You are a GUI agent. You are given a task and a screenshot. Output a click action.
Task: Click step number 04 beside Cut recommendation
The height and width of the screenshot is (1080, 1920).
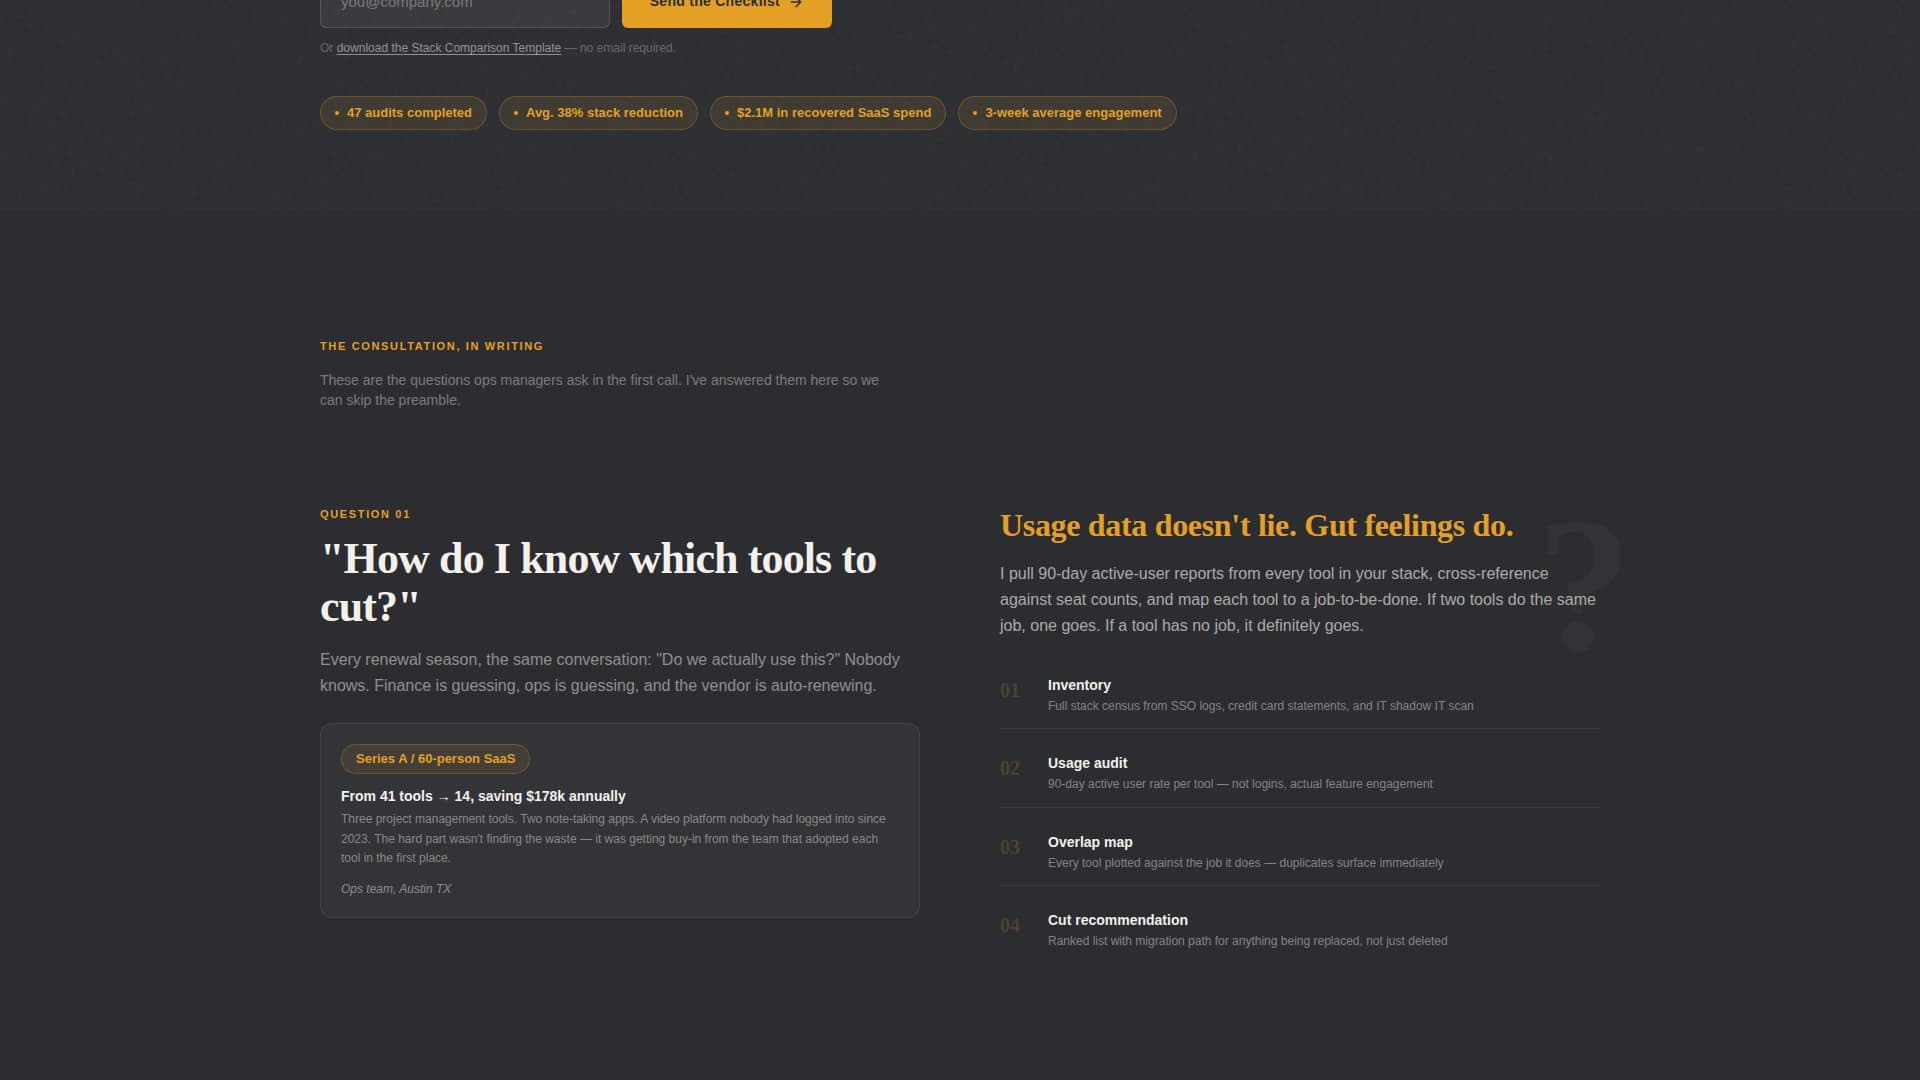click(1010, 926)
